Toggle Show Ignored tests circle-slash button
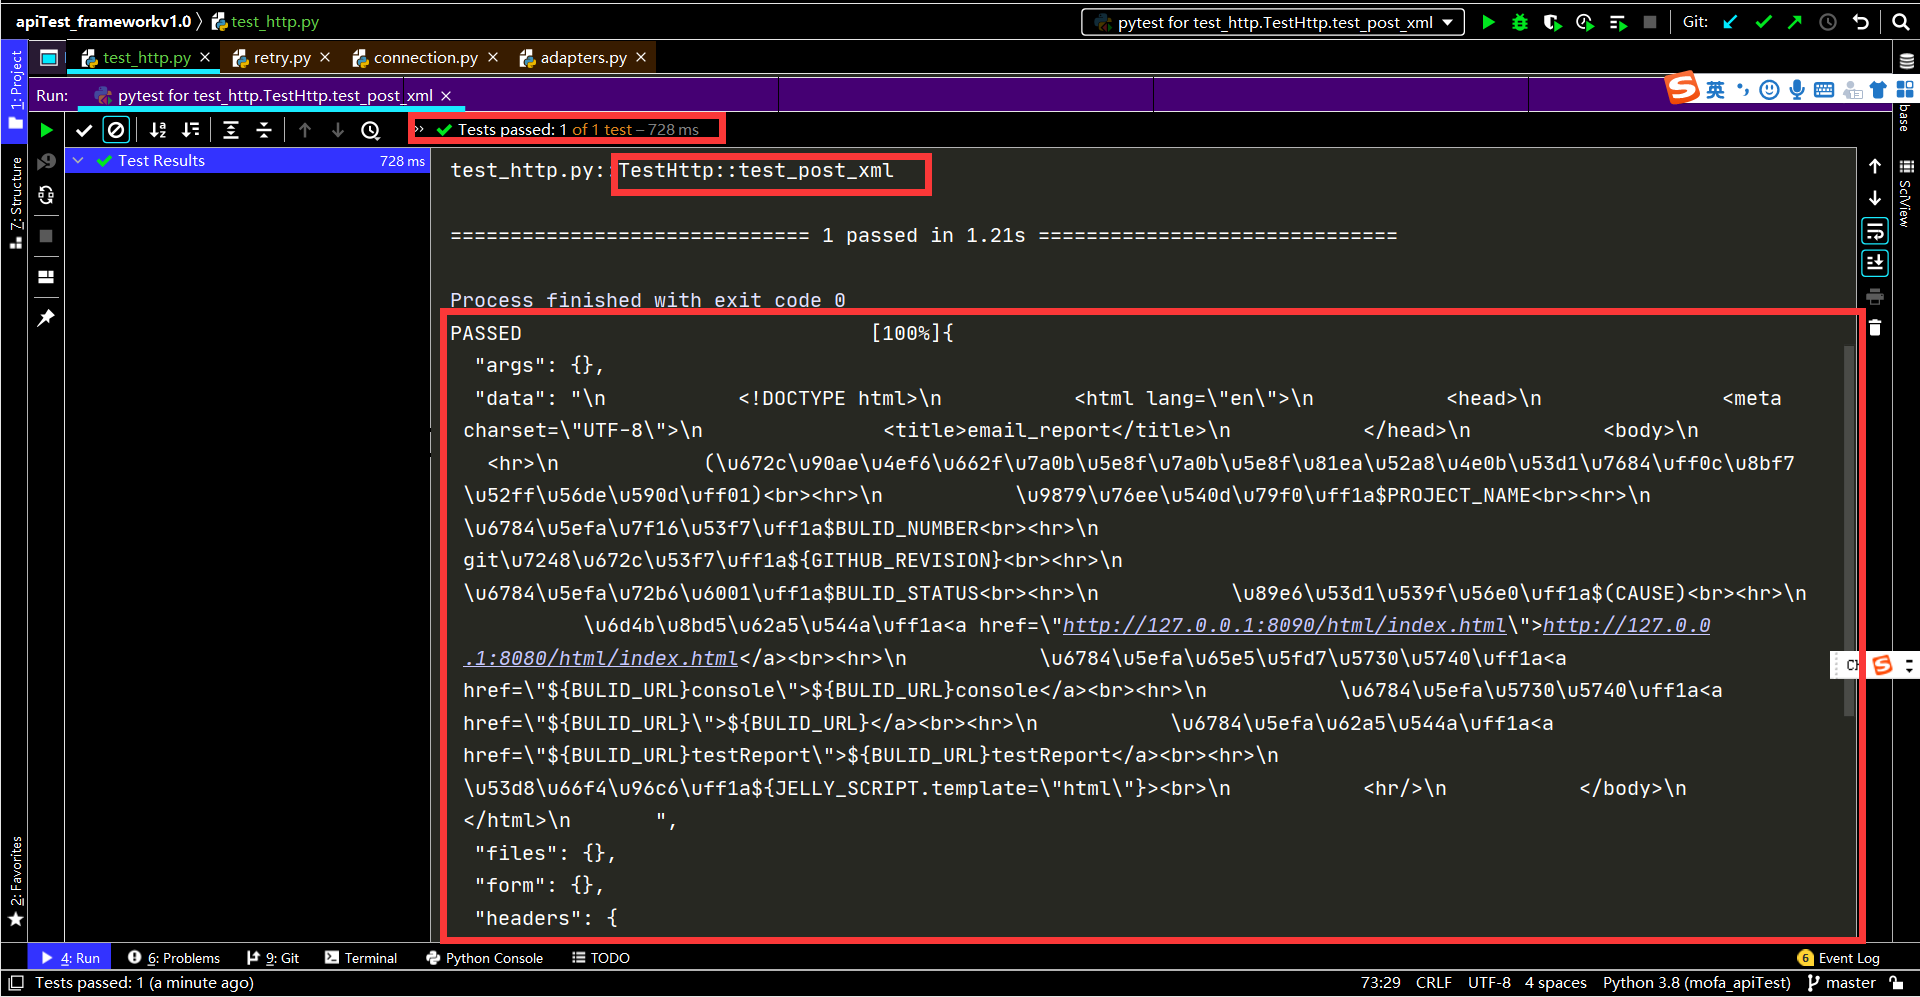Screen dimensions: 1920x997 116,130
